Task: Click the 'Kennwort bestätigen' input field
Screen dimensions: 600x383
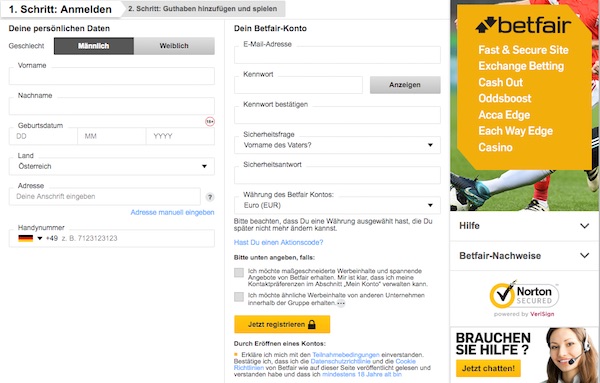Action: 337,115
